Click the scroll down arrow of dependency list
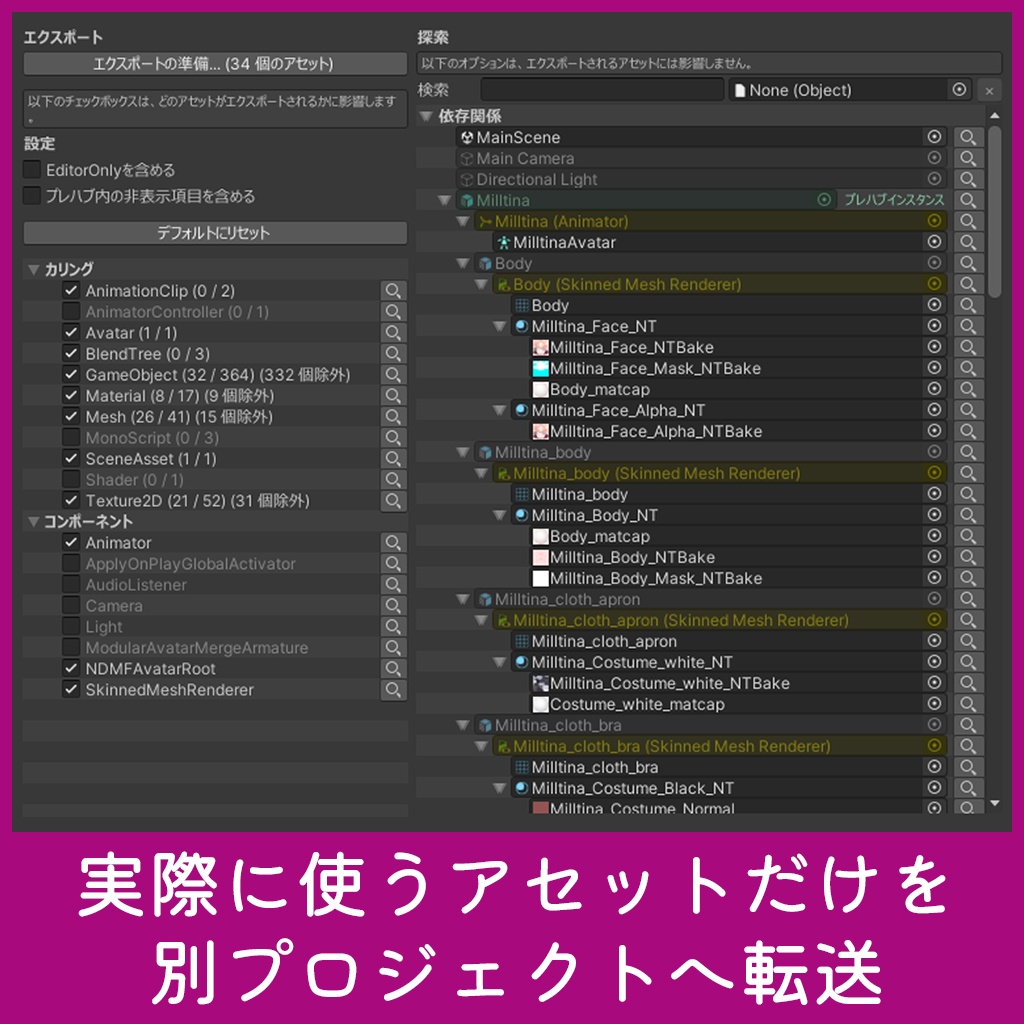This screenshot has width=1024, height=1024. (995, 803)
